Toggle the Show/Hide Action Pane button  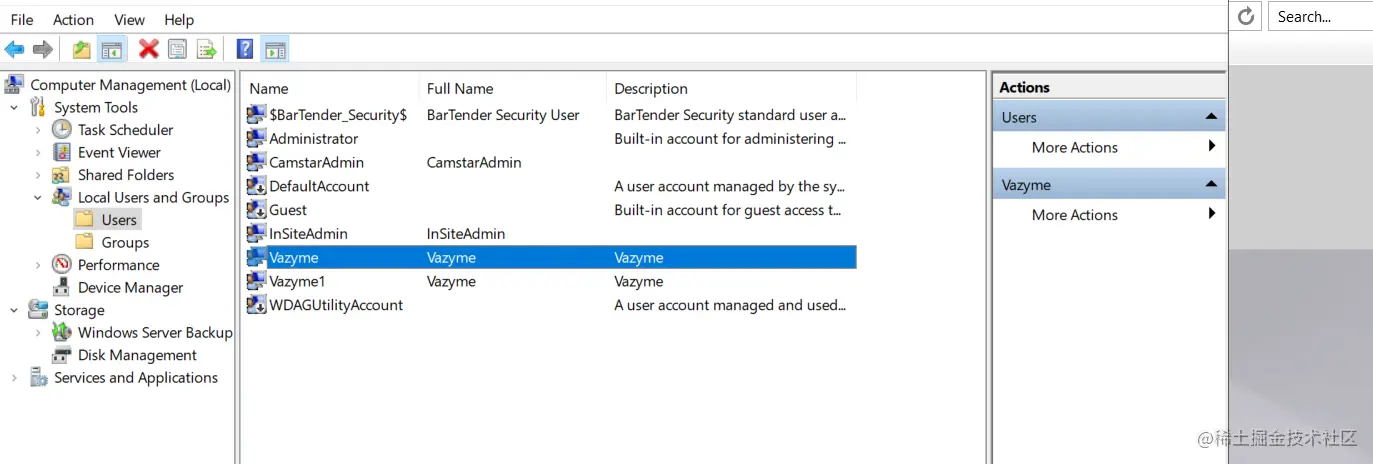(274, 49)
